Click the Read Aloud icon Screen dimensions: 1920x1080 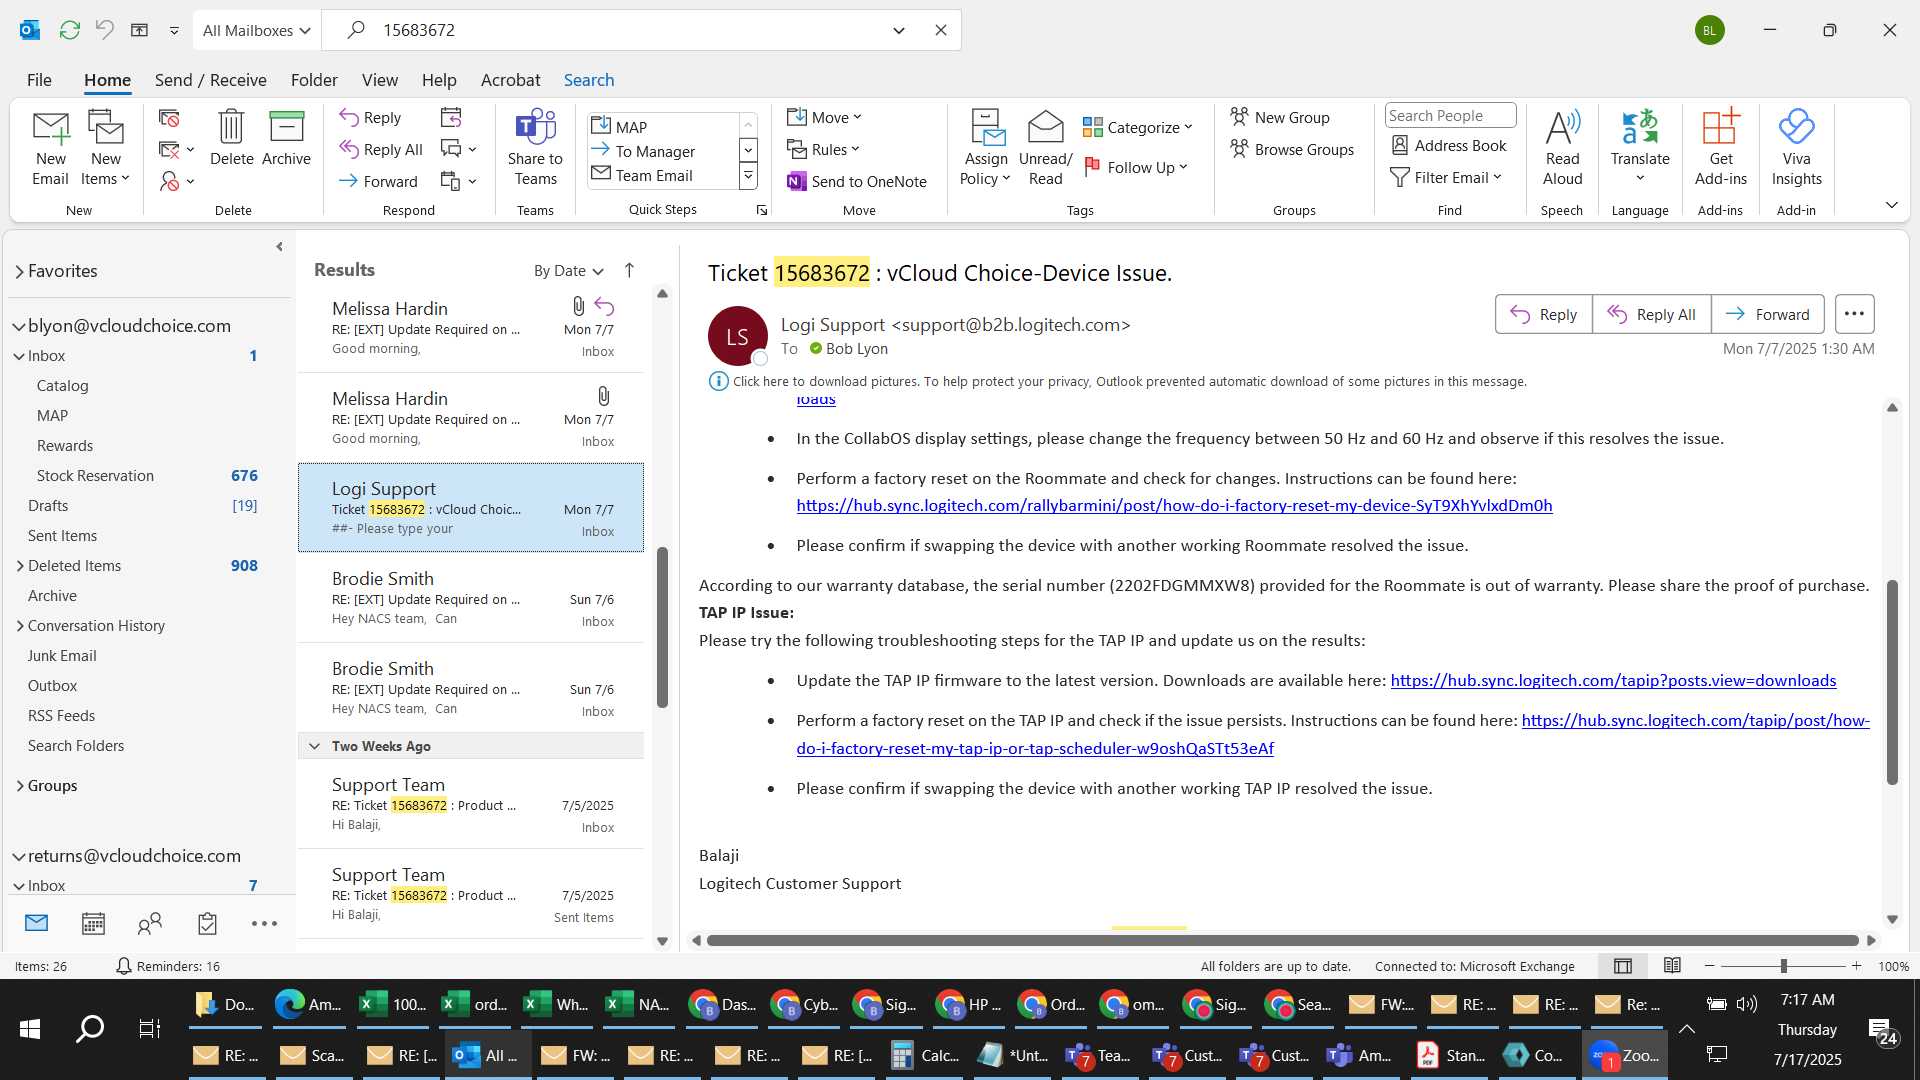tap(1562, 148)
